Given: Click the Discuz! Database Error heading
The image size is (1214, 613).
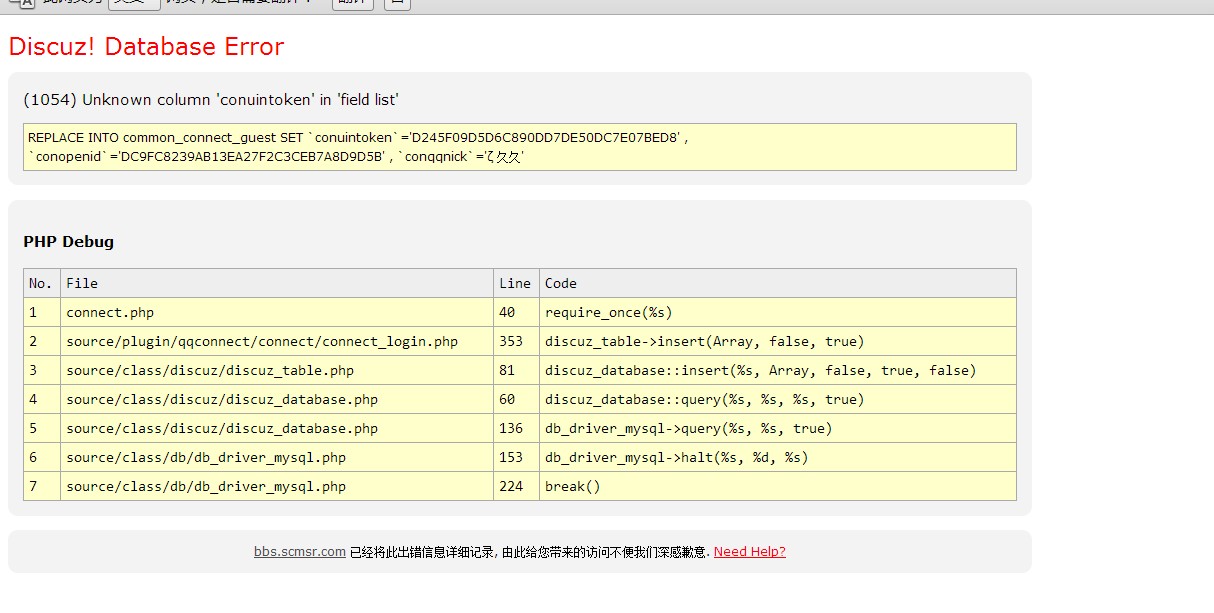Looking at the screenshot, I should point(146,47).
